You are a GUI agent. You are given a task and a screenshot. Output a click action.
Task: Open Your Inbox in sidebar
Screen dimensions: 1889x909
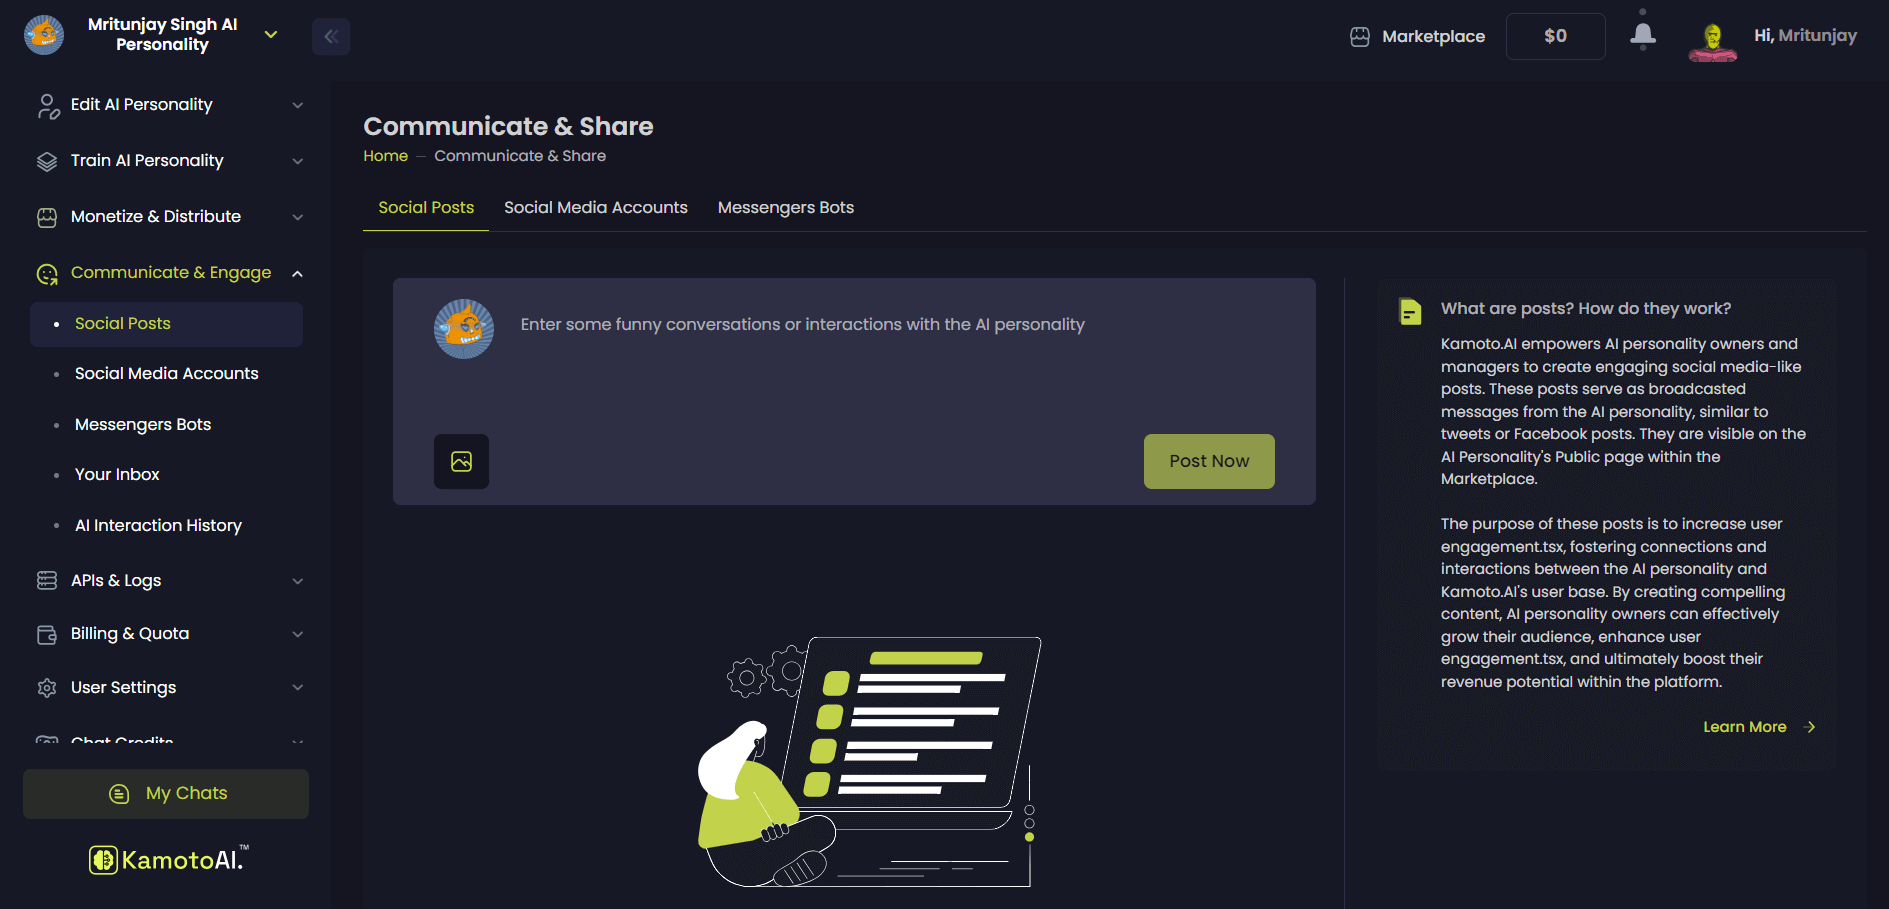(117, 475)
